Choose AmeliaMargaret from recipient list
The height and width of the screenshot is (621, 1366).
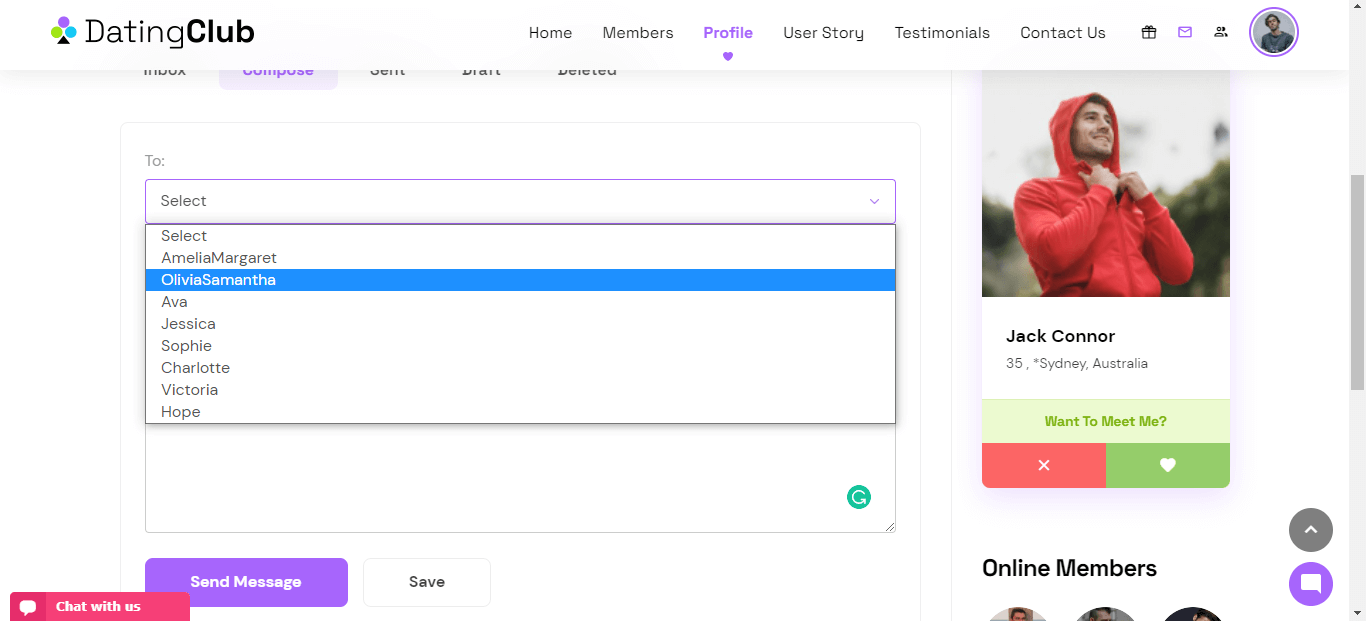click(520, 258)
